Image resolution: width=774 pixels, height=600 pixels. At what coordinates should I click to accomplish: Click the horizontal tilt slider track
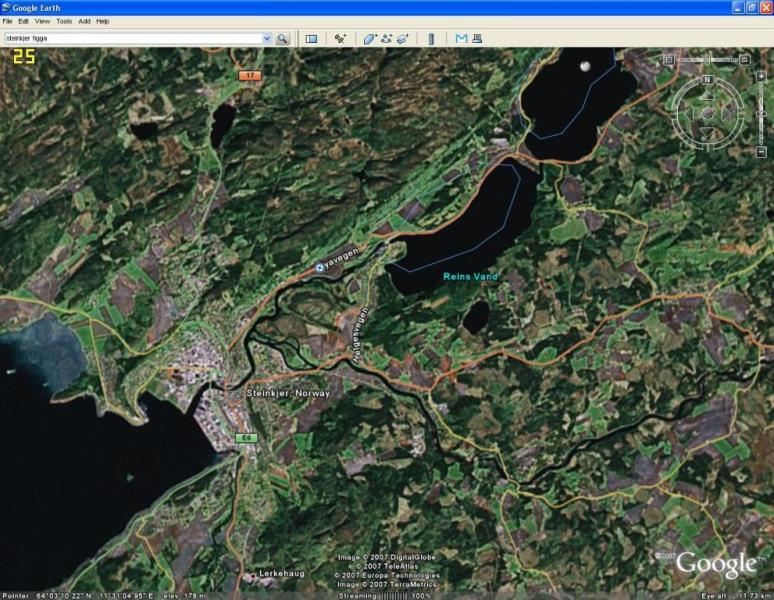coord(707,60)
